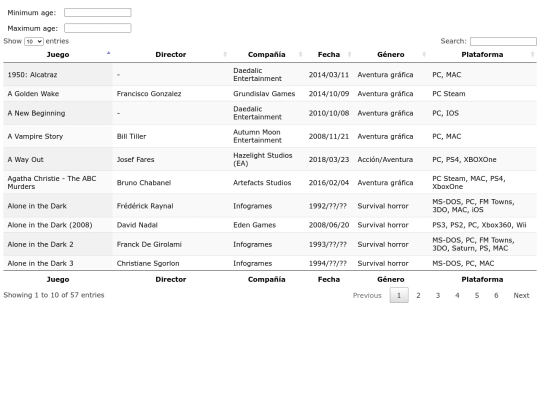Click company Artefacts Studios cell
This screenshot has height=405, width=540.
267,183
